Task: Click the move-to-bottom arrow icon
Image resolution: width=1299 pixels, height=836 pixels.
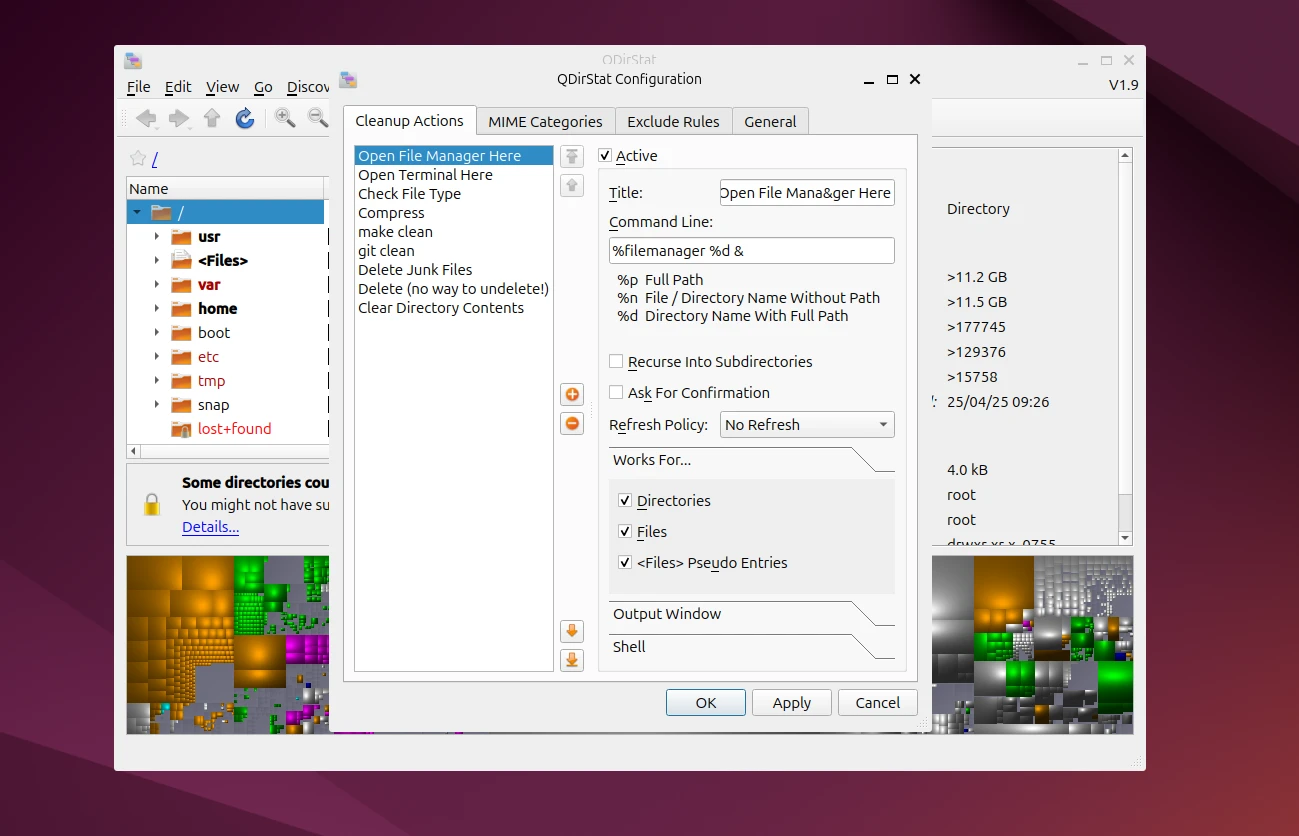Action: tap(572, 660)
